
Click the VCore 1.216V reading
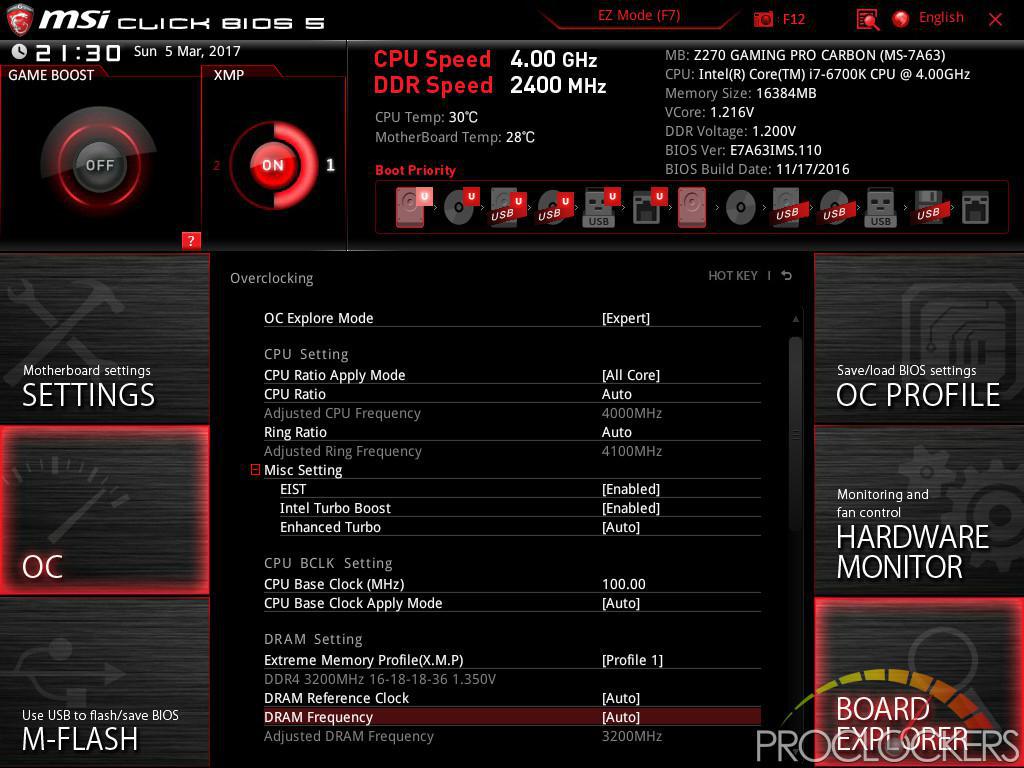tap(709, 112)
